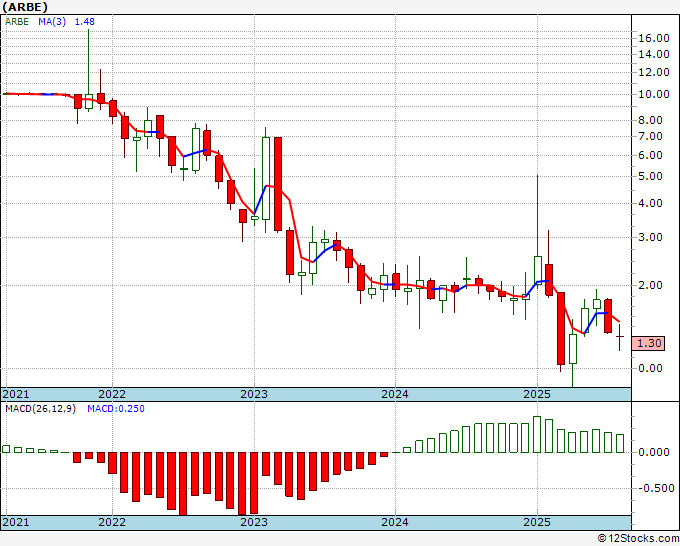Click the 0.00 price axis label

click(x=651, y=368)
